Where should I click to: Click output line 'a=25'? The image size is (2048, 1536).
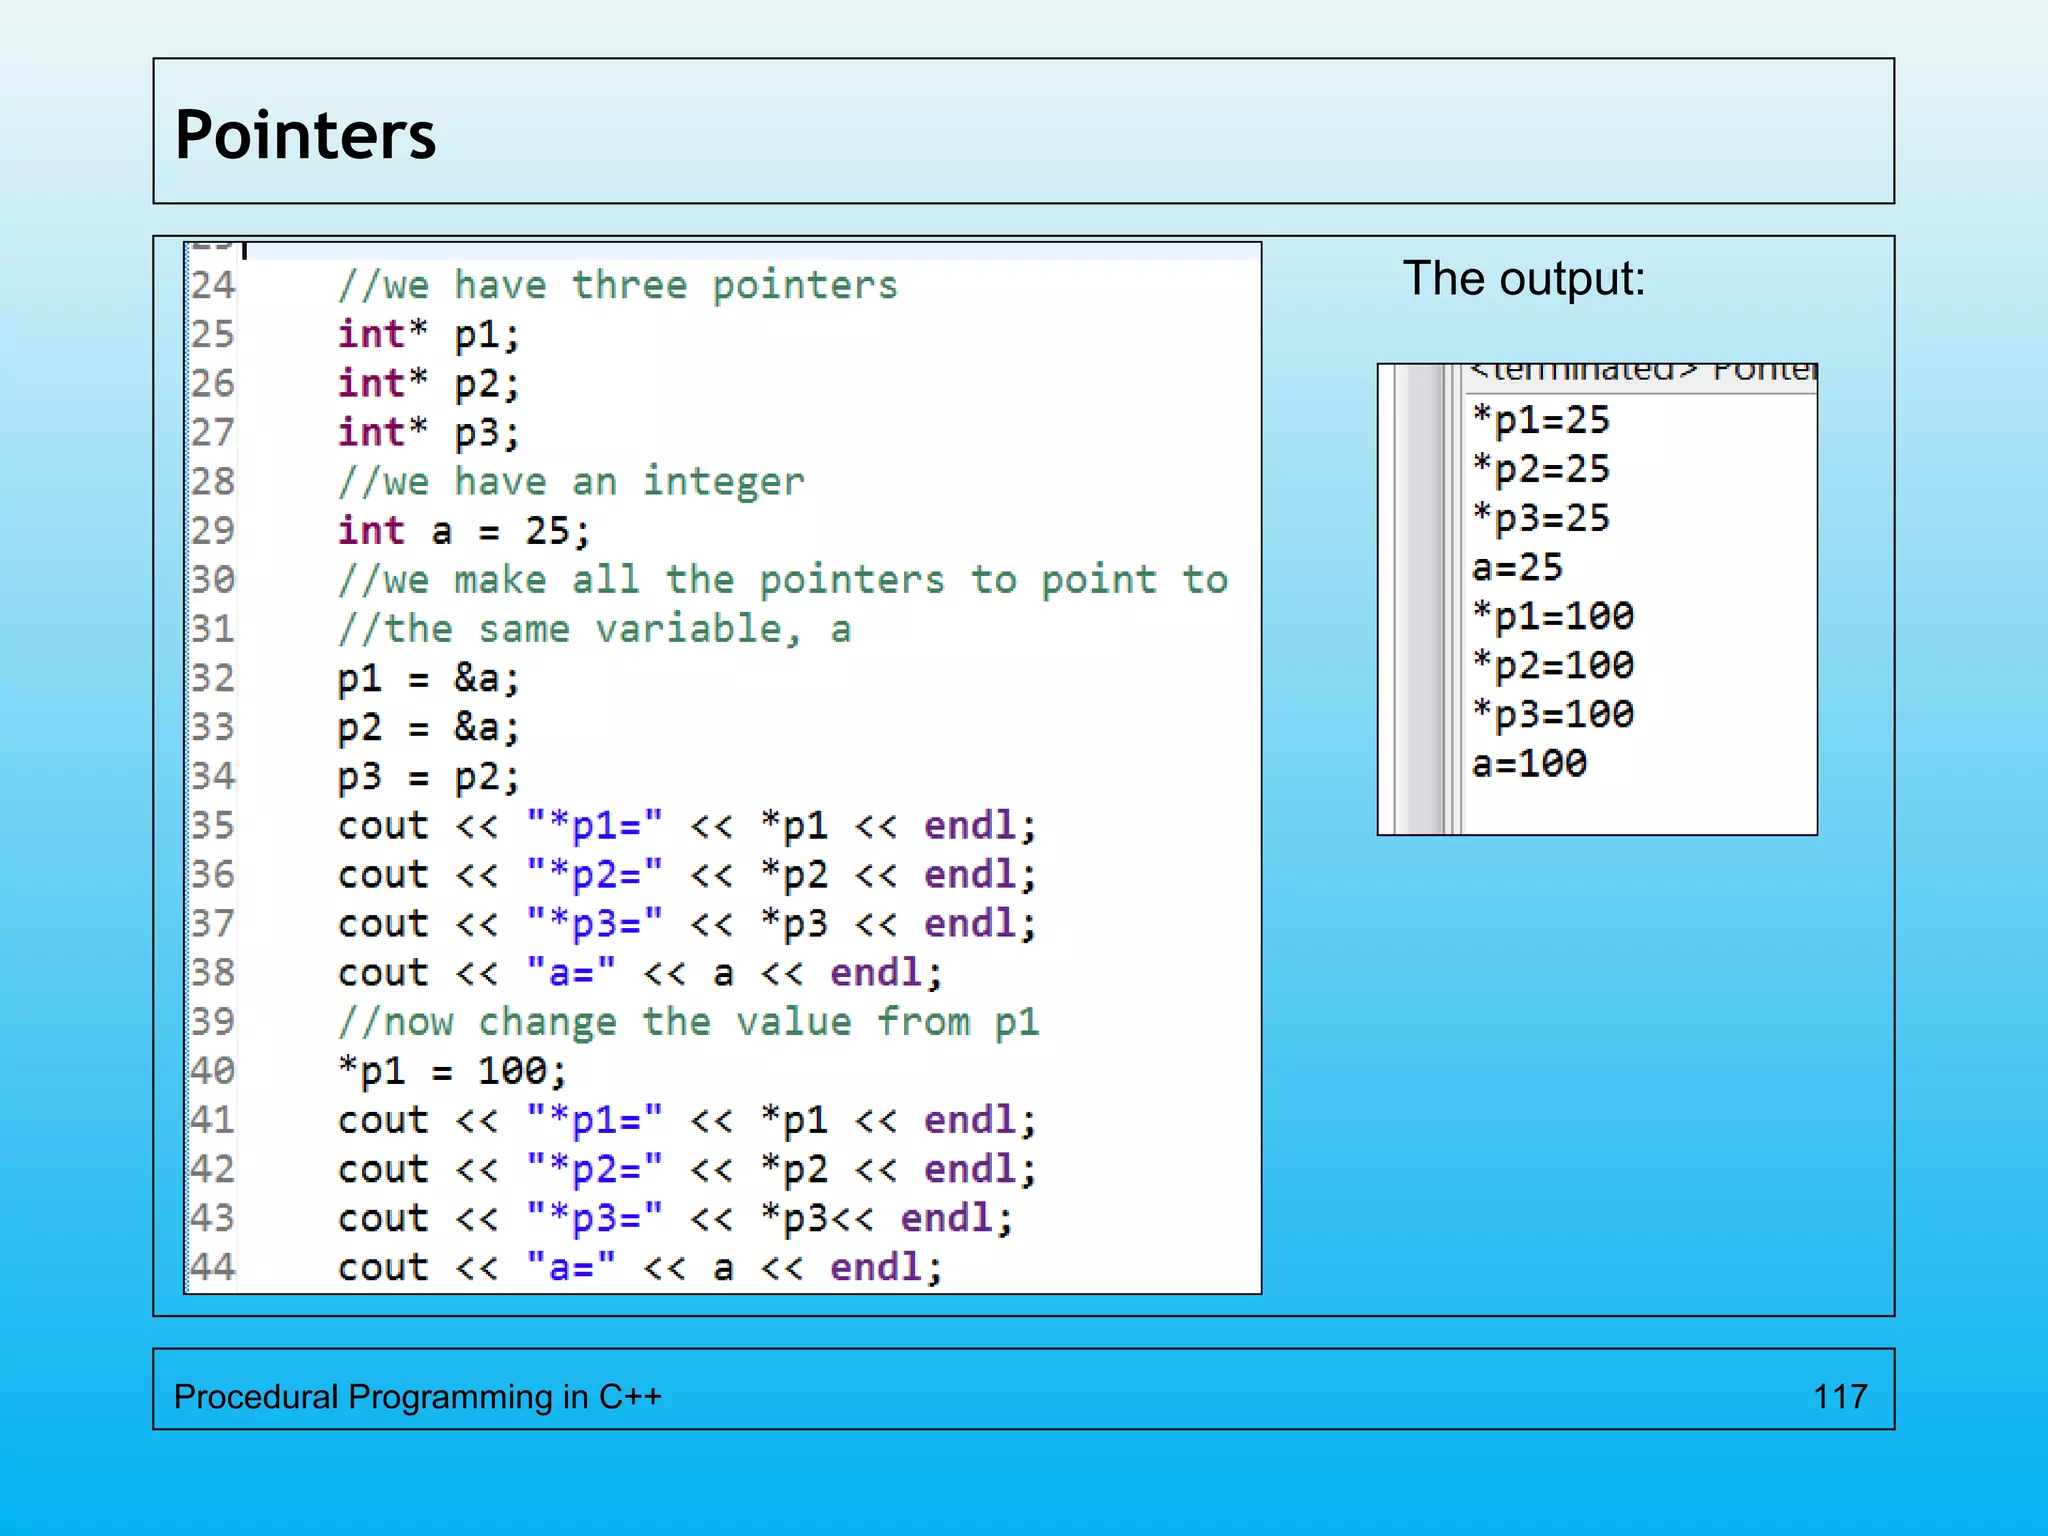[x=1517, y=567]
